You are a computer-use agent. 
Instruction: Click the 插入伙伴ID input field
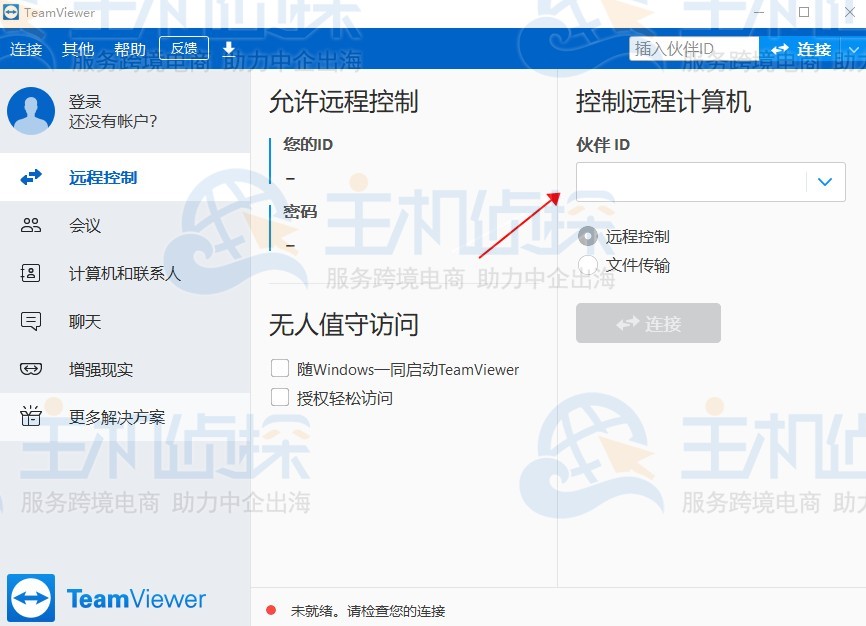pos(693,47)
